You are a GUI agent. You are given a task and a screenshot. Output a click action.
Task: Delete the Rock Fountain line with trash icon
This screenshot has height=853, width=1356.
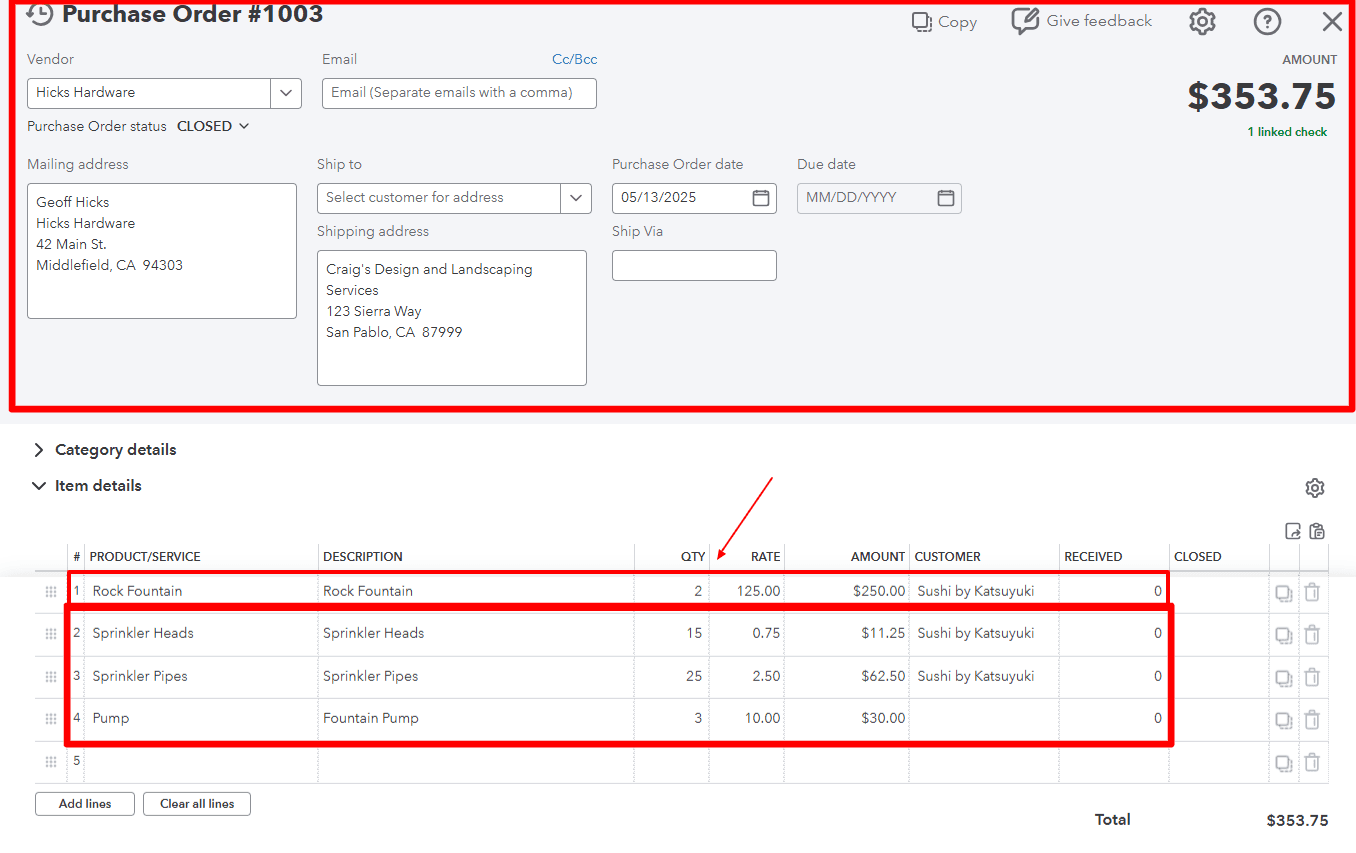coord(1312,592)
